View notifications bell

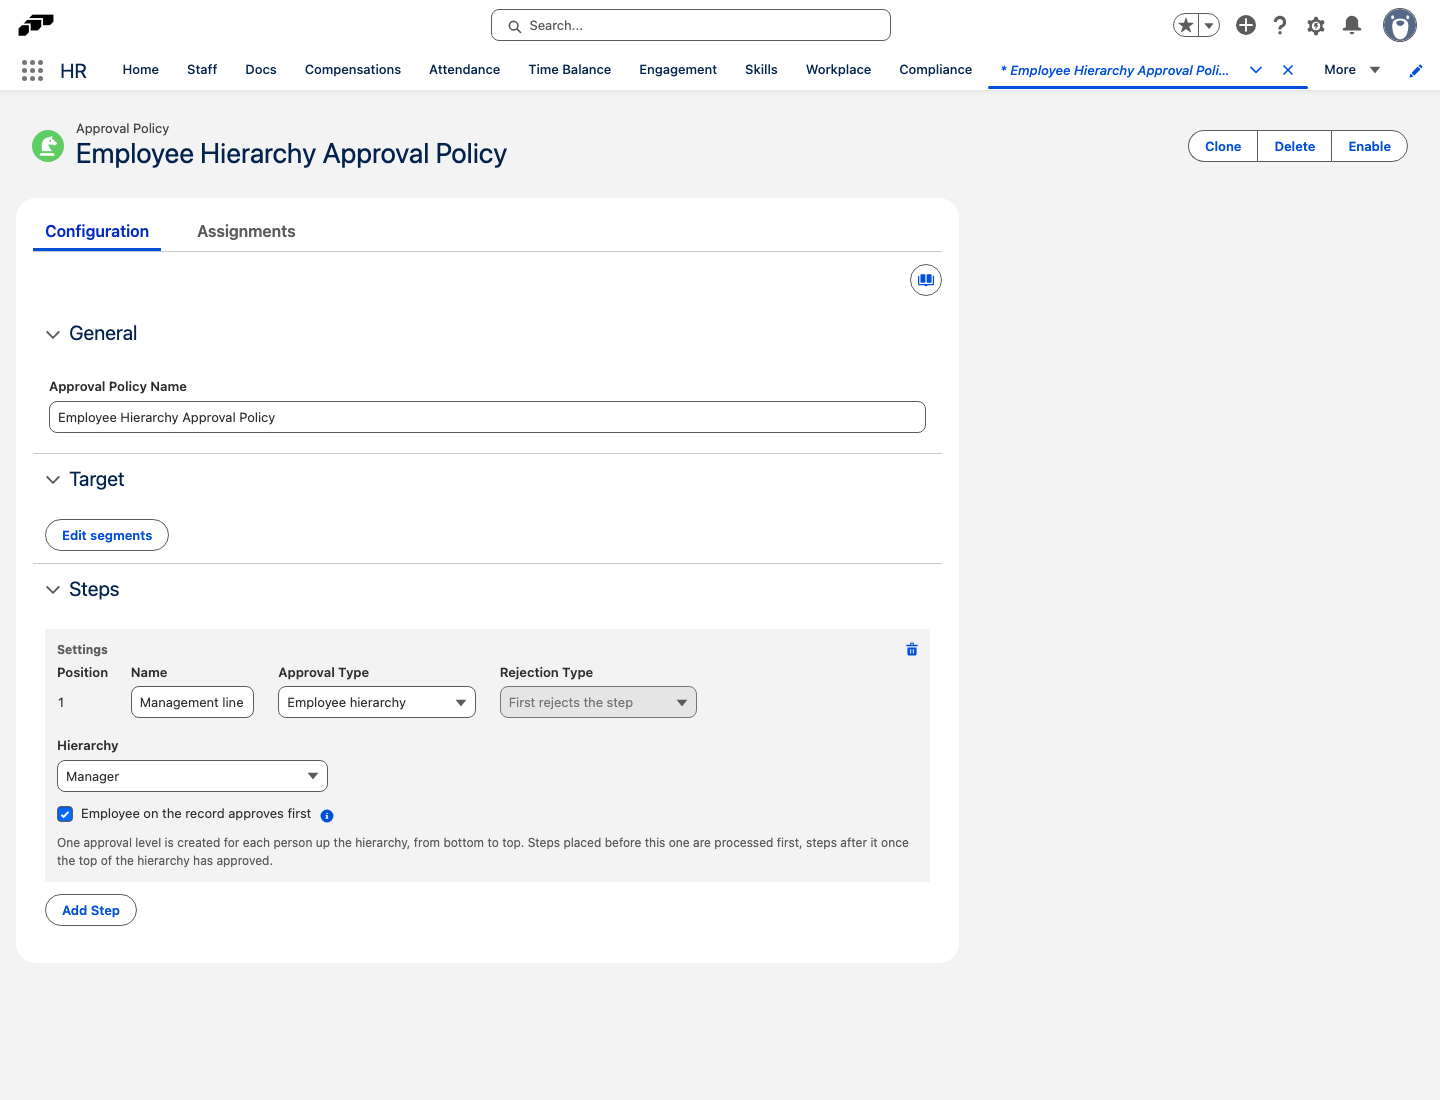pos(1352,25)
